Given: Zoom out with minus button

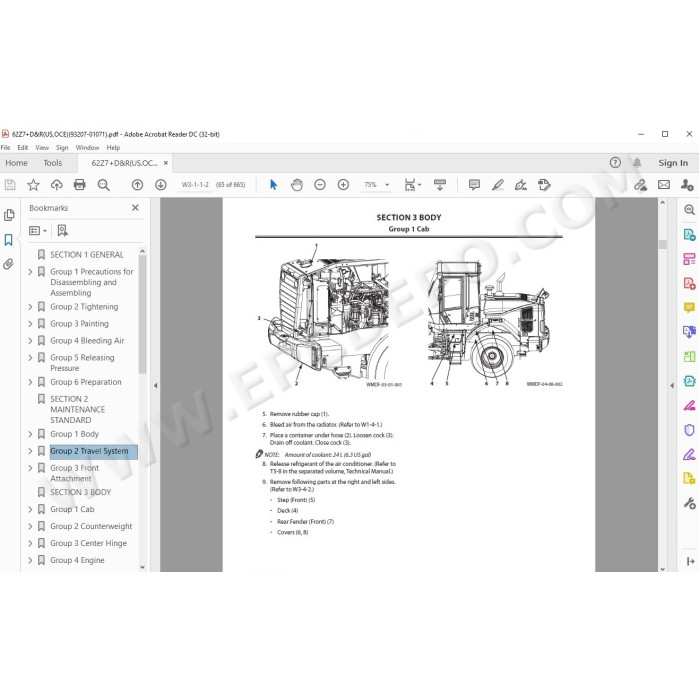Looking at the screenshot, I should (x=320, y=185).
